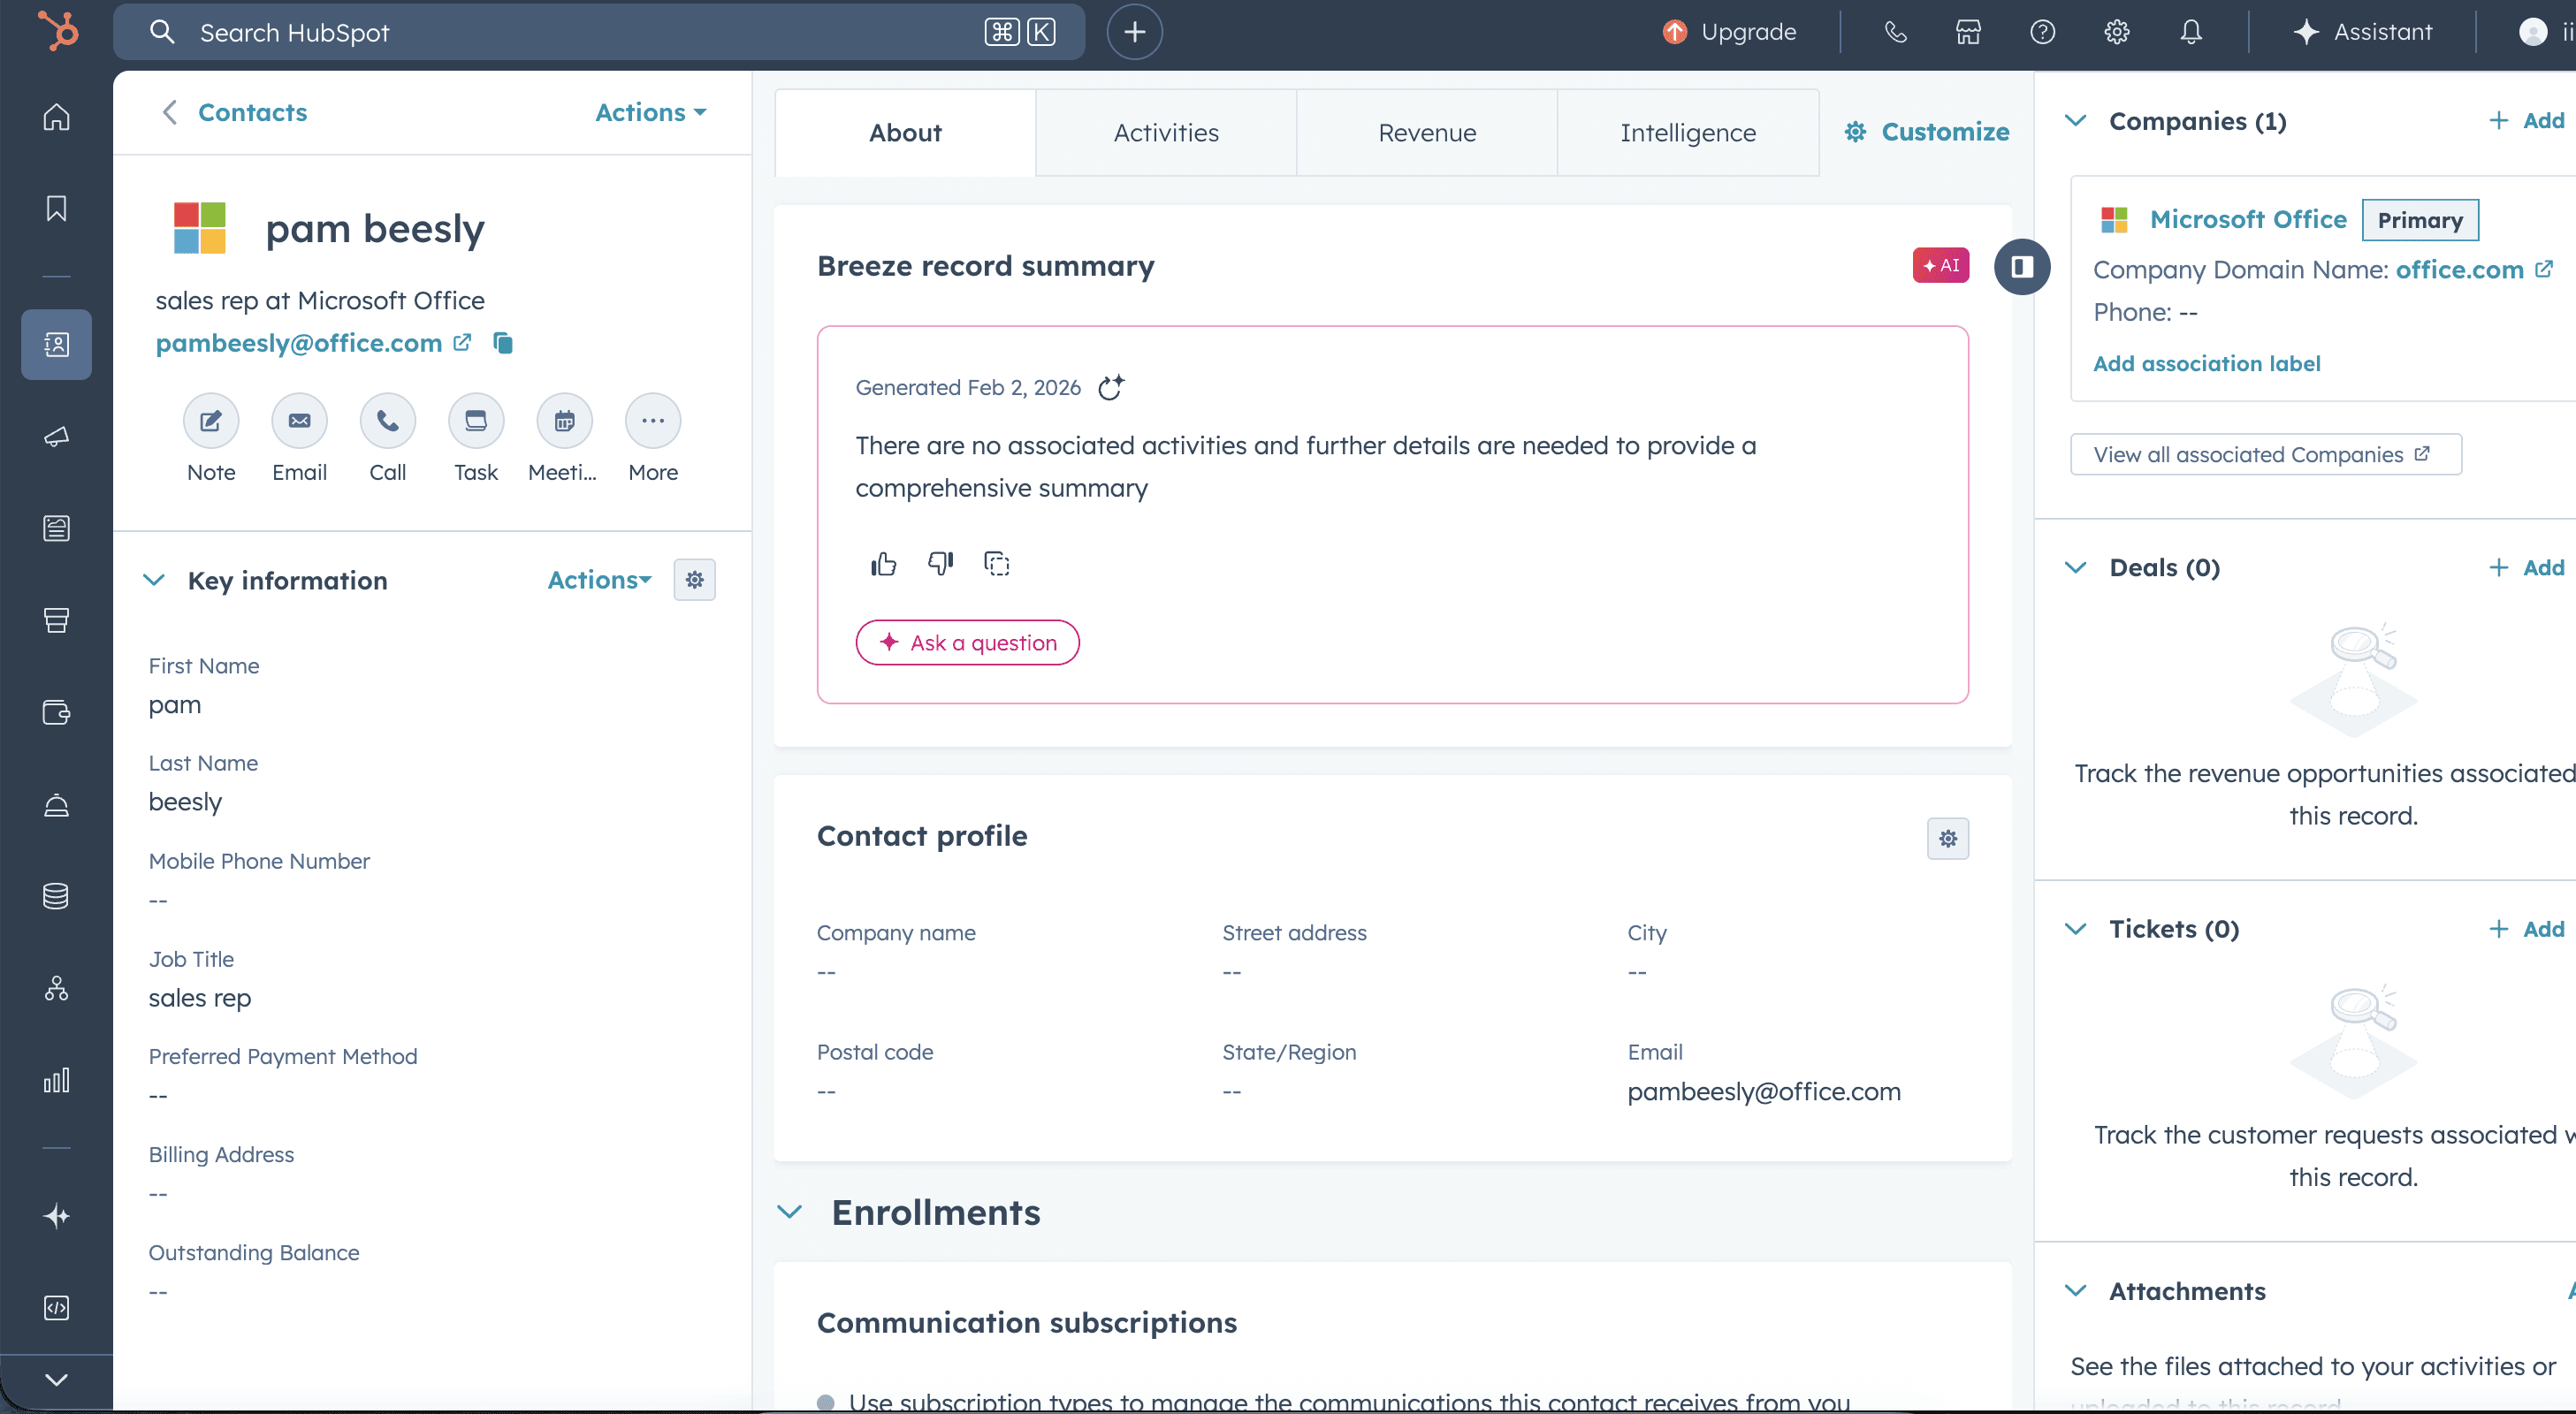Switch to the Activities tab
This screenshot has width=2576, height=1414.
[1165, 133]
